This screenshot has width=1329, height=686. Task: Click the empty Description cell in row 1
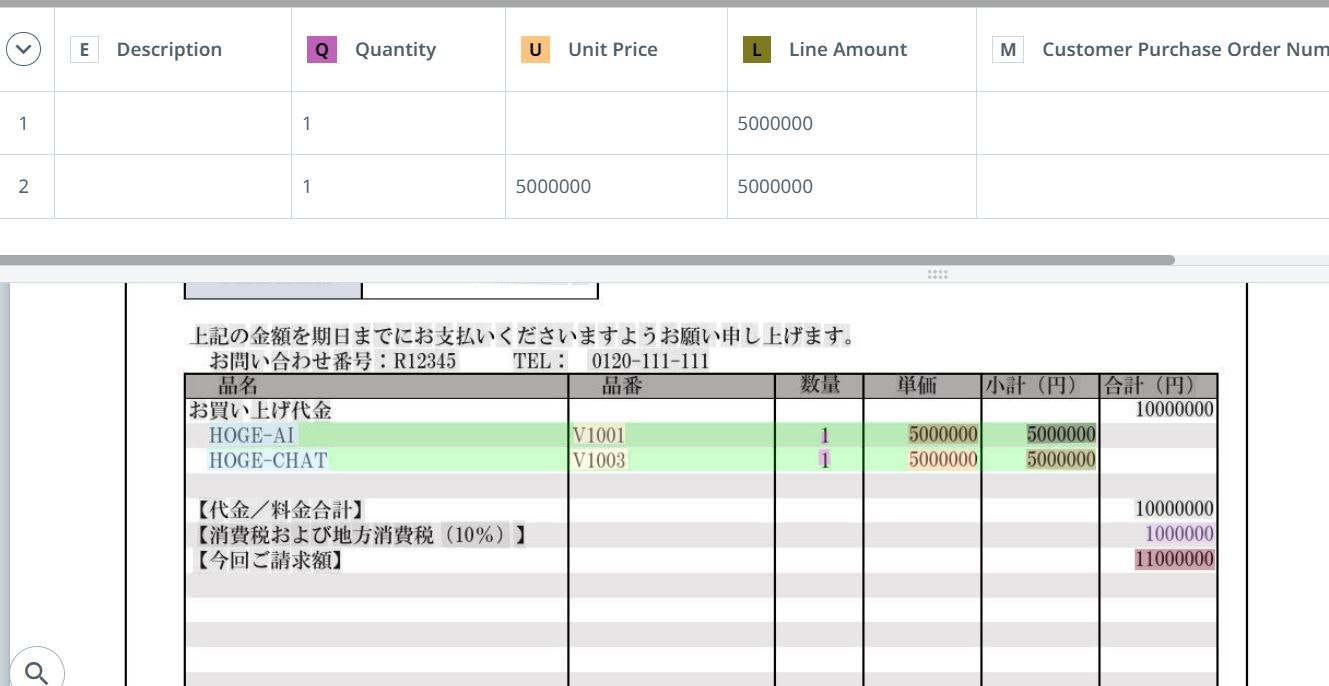(x=173, y=123)
